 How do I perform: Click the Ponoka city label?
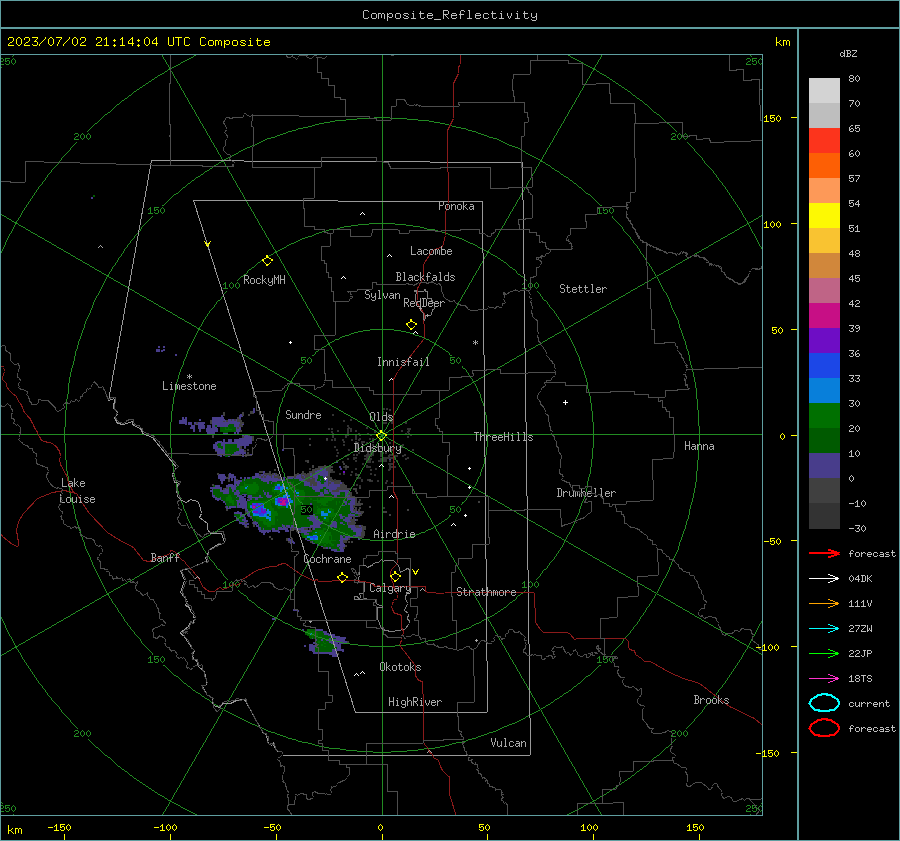pos(456,206)
